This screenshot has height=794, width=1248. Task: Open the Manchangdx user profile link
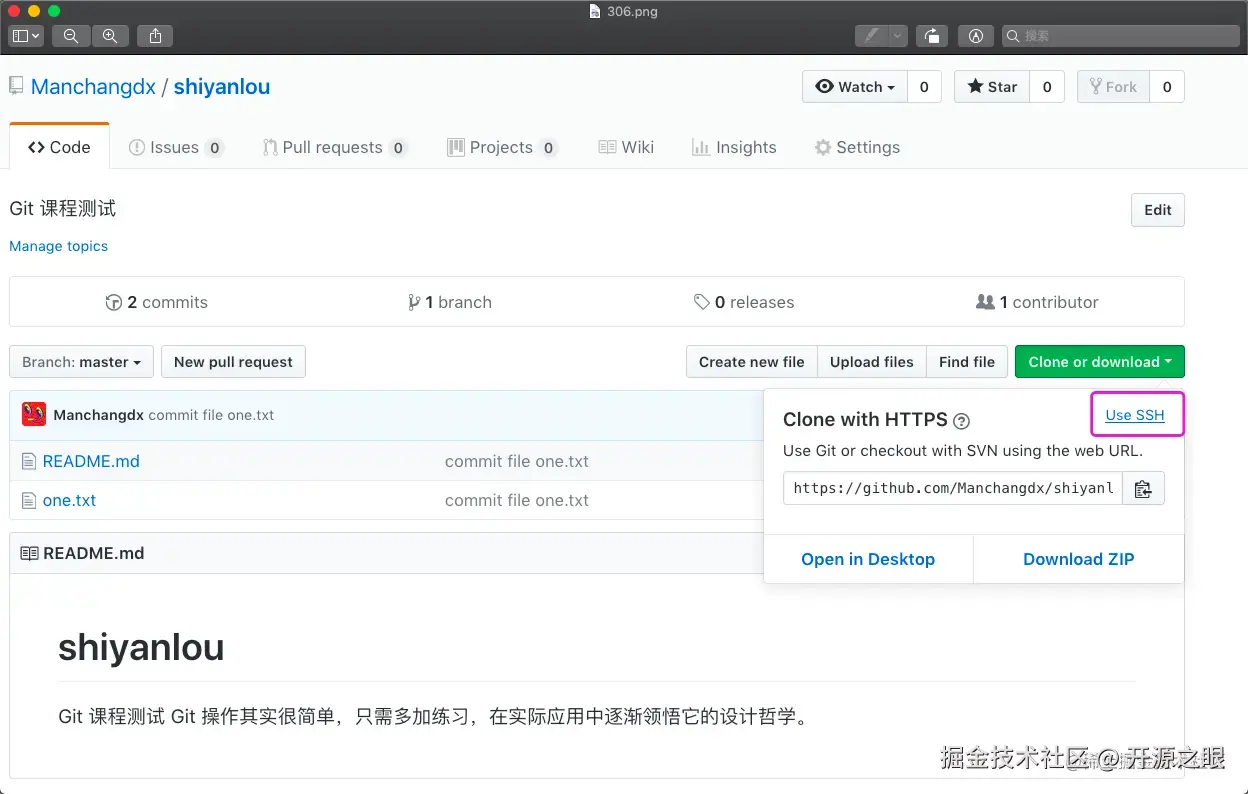click(x=93, y=87)
